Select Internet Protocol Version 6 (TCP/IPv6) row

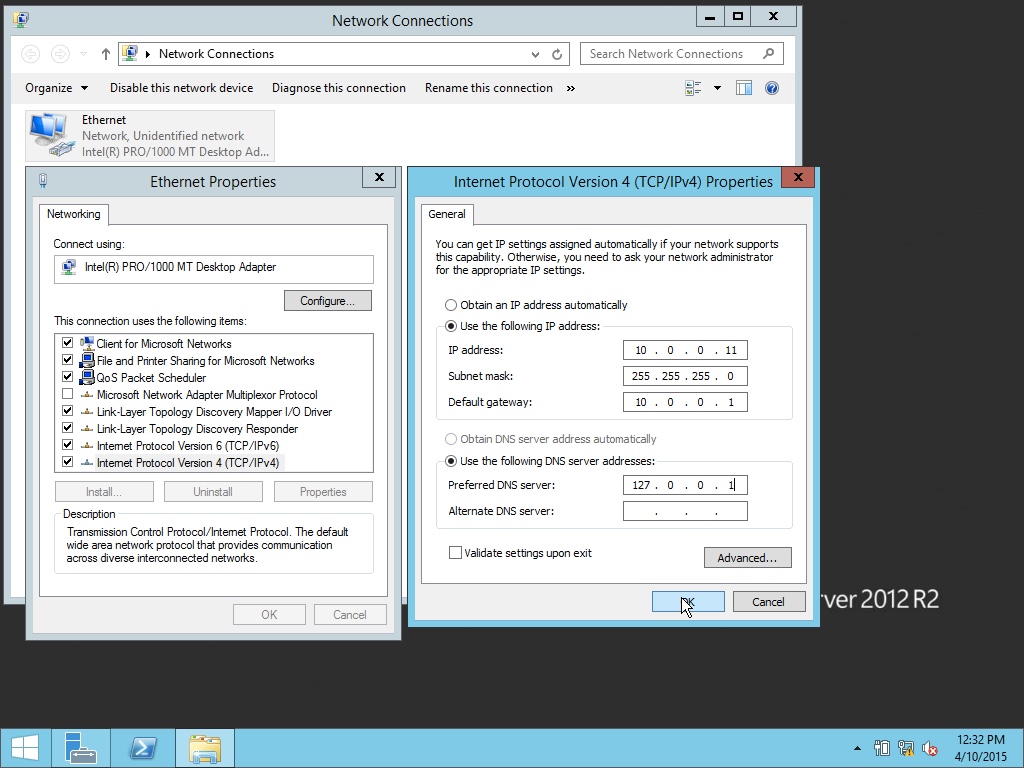[188, 445]
